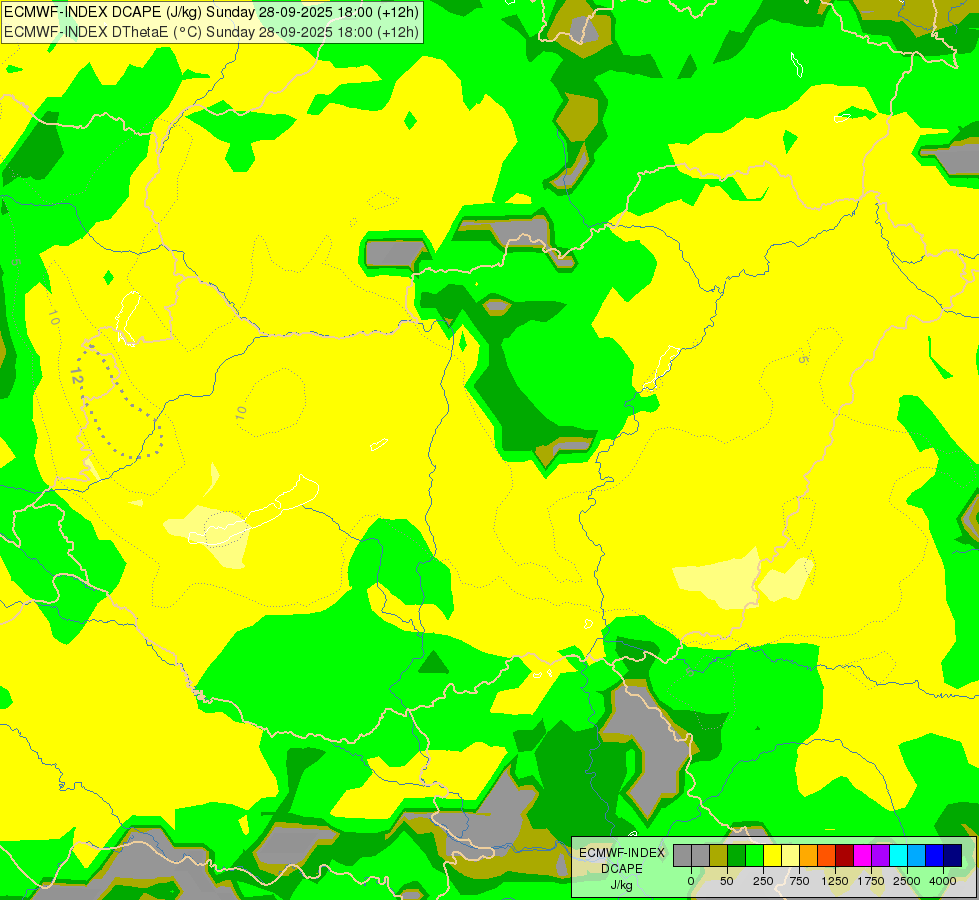Click the legend value '1750'

click(871, 881)
